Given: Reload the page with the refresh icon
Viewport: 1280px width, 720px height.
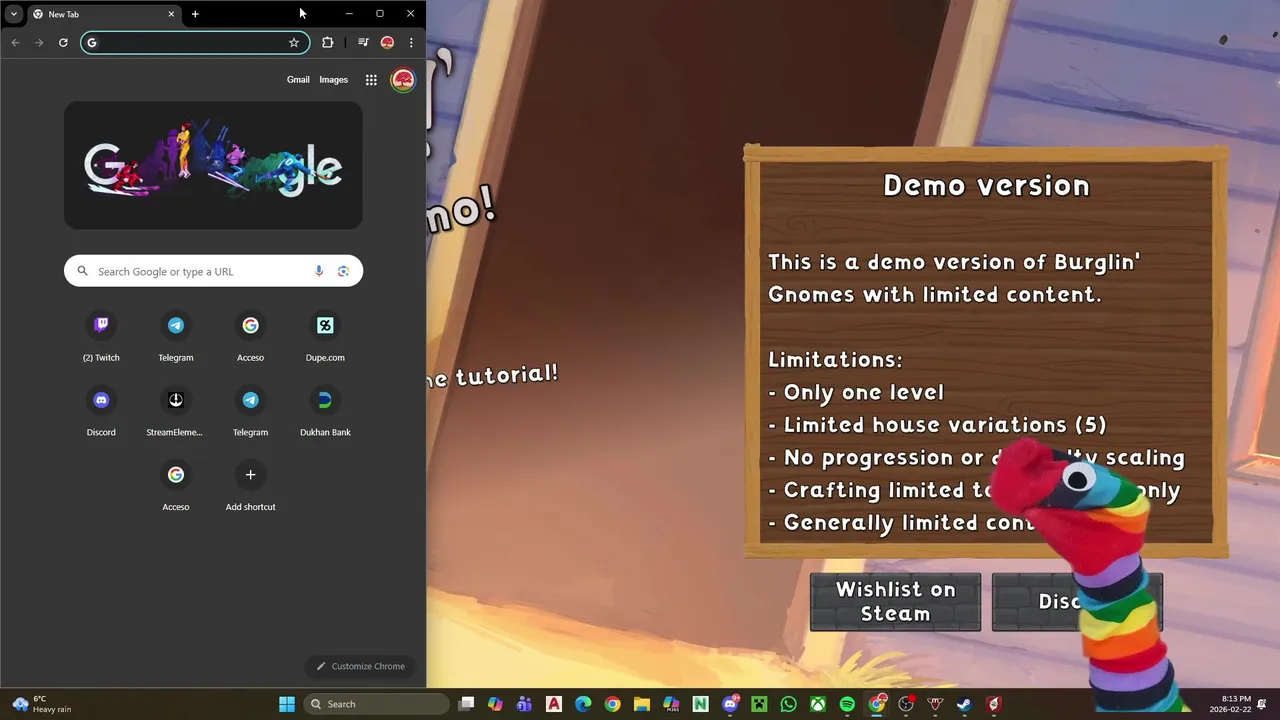Looking at the screenshot, I should [x=63, y=42].
